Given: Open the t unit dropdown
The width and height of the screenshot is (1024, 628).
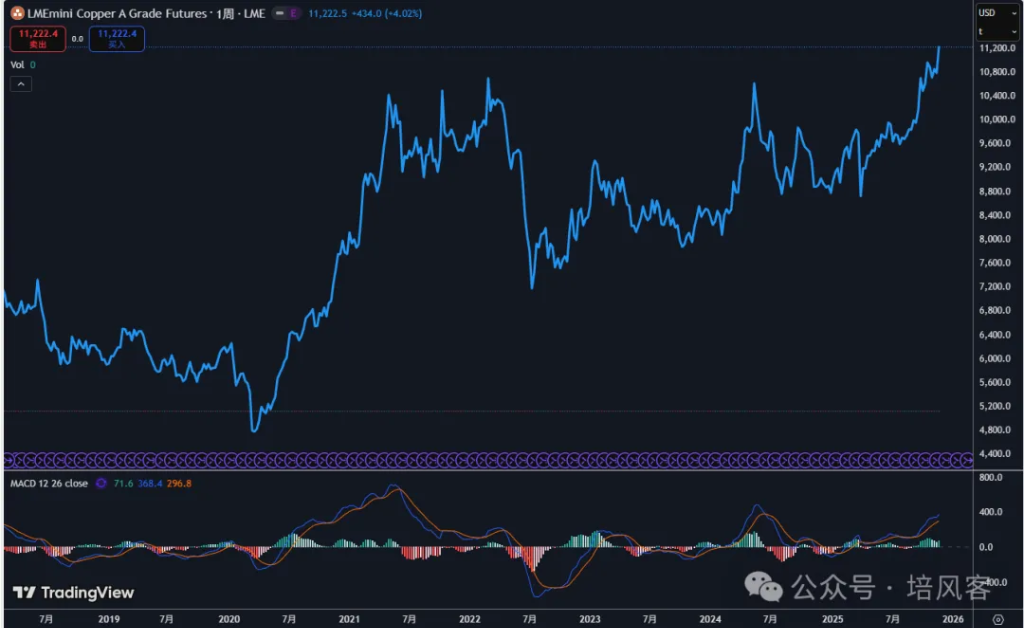Looking at the screenshot, I should point(991,31).
